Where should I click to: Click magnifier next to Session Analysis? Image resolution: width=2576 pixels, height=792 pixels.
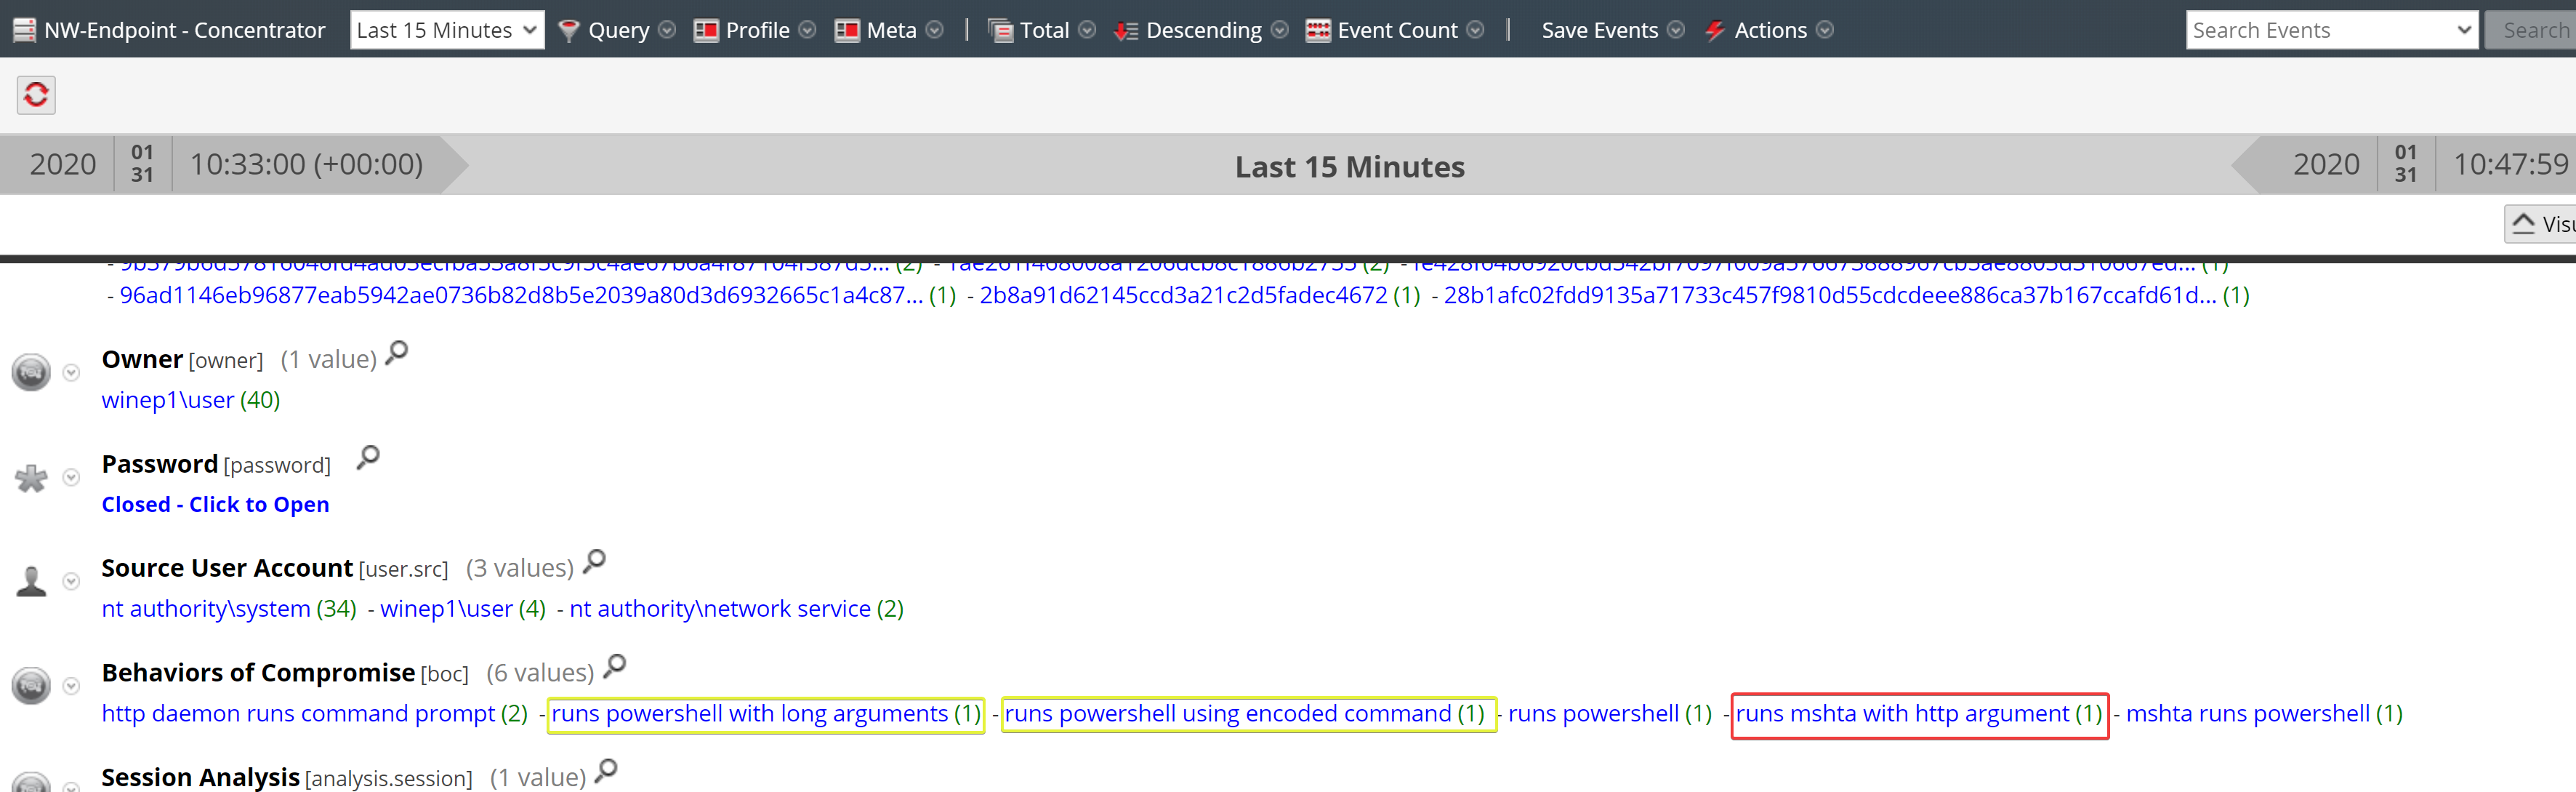606,770
